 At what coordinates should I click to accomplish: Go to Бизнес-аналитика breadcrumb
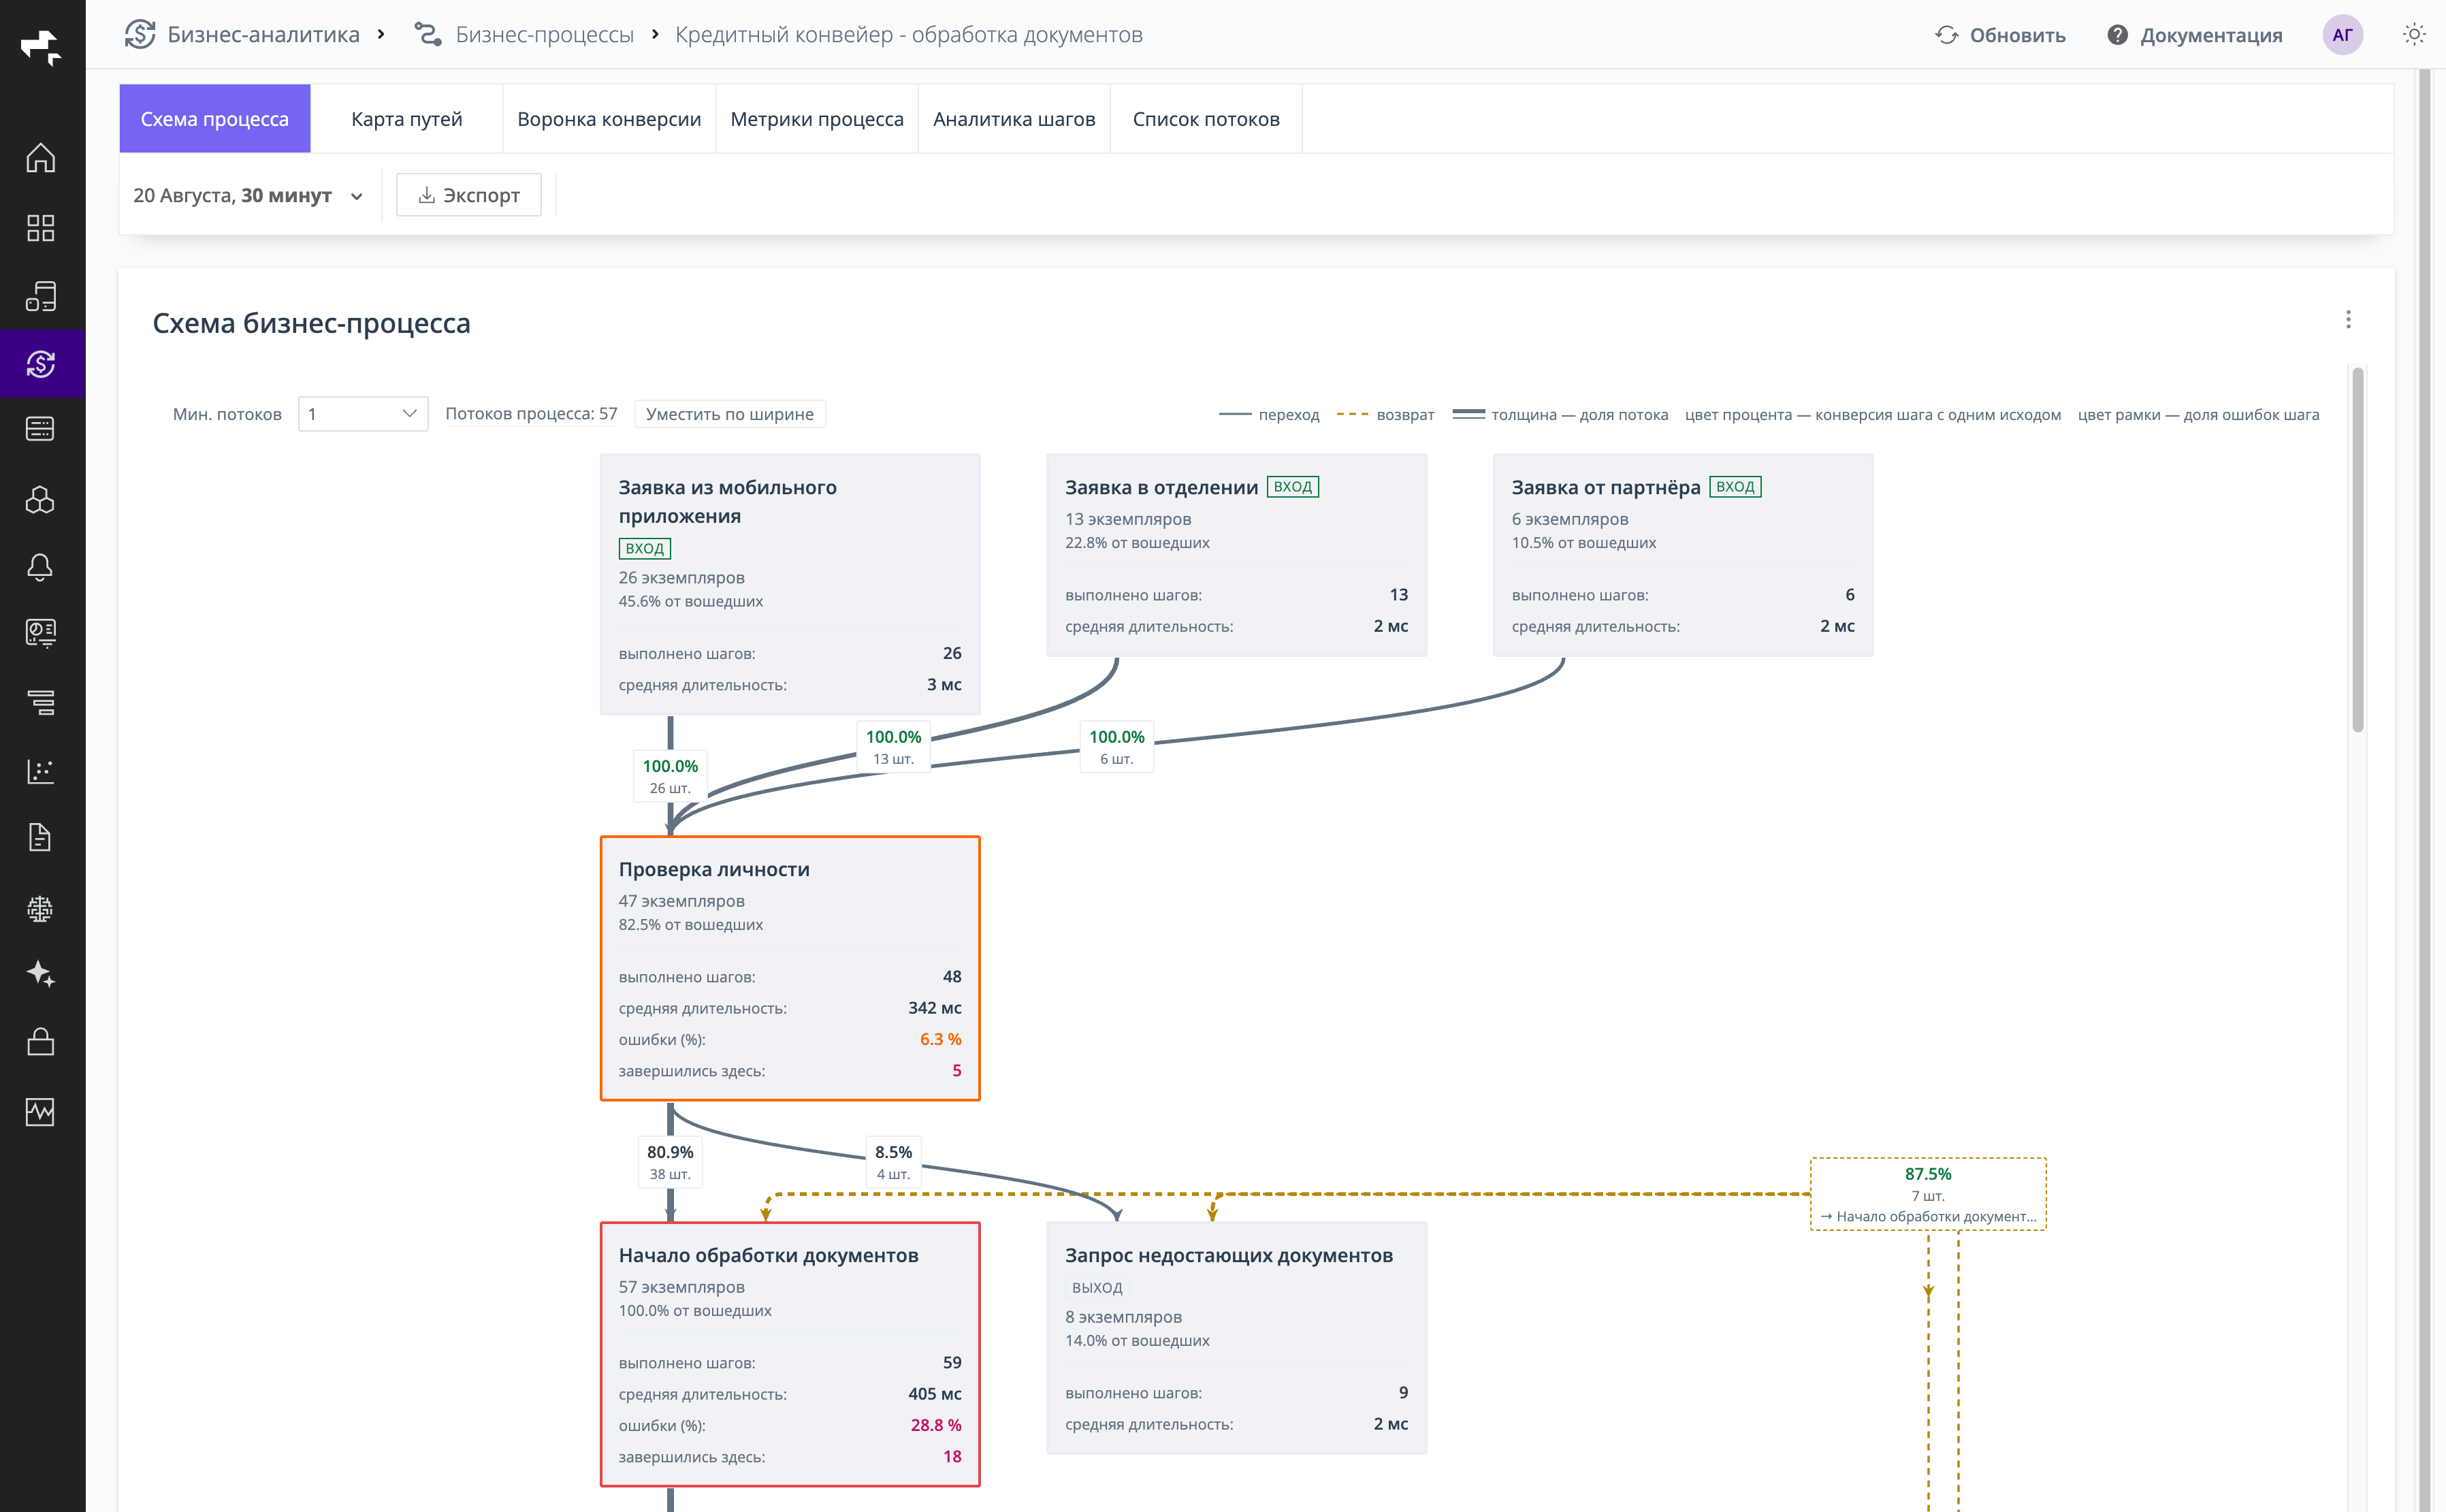tap(263, 35)
